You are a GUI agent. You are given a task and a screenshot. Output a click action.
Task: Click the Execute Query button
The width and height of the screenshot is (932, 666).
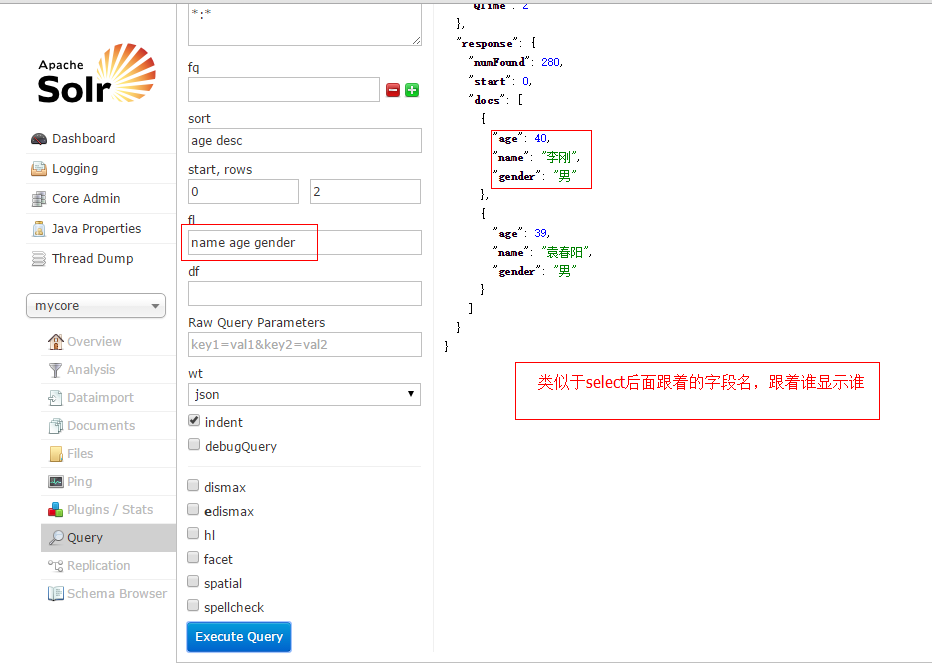click(x=238, y=636)
